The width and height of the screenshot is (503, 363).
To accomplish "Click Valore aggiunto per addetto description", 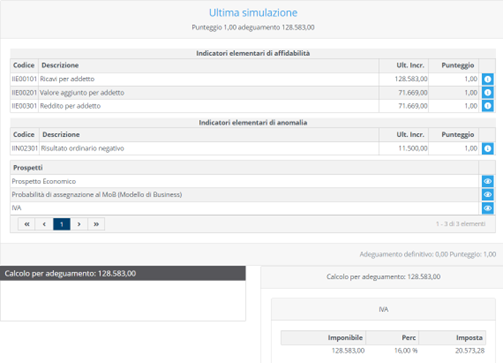I will click(x=82, y=92).
